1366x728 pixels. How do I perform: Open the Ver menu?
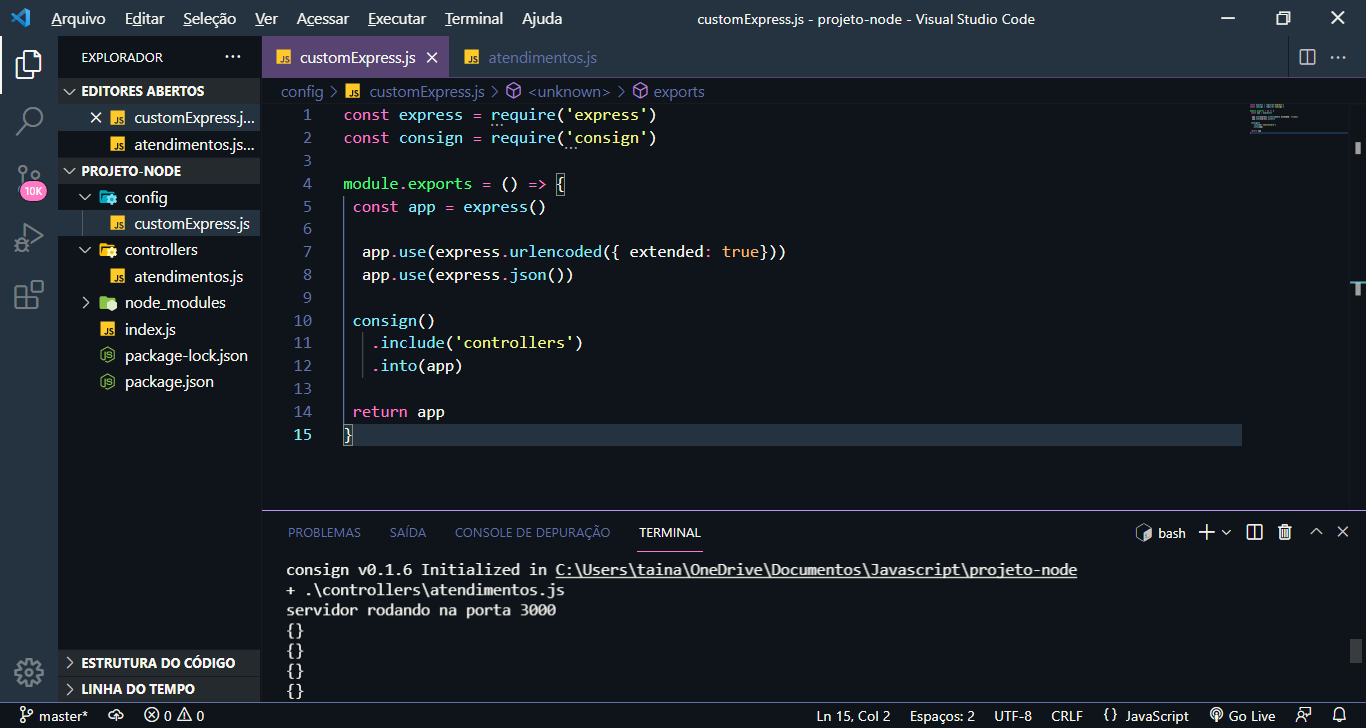click(267, 19)
